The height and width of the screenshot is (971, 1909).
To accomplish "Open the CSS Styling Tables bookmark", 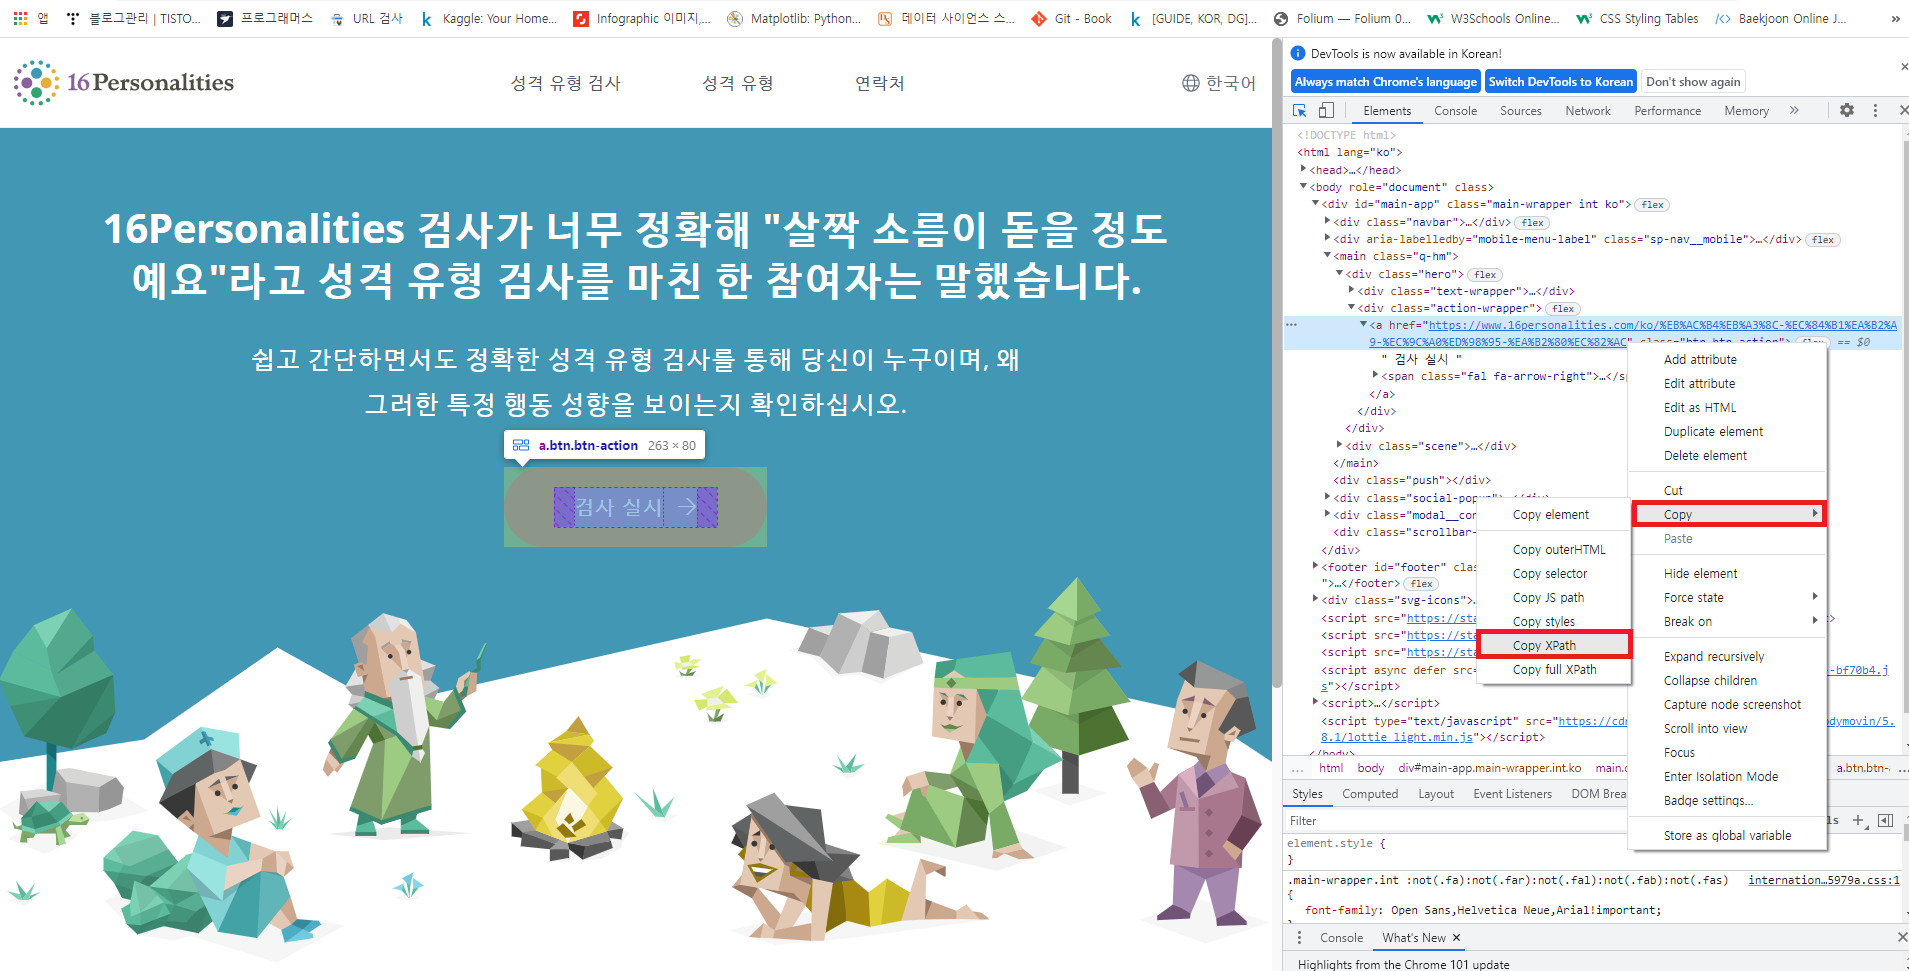I will (x=1637, y=18).
